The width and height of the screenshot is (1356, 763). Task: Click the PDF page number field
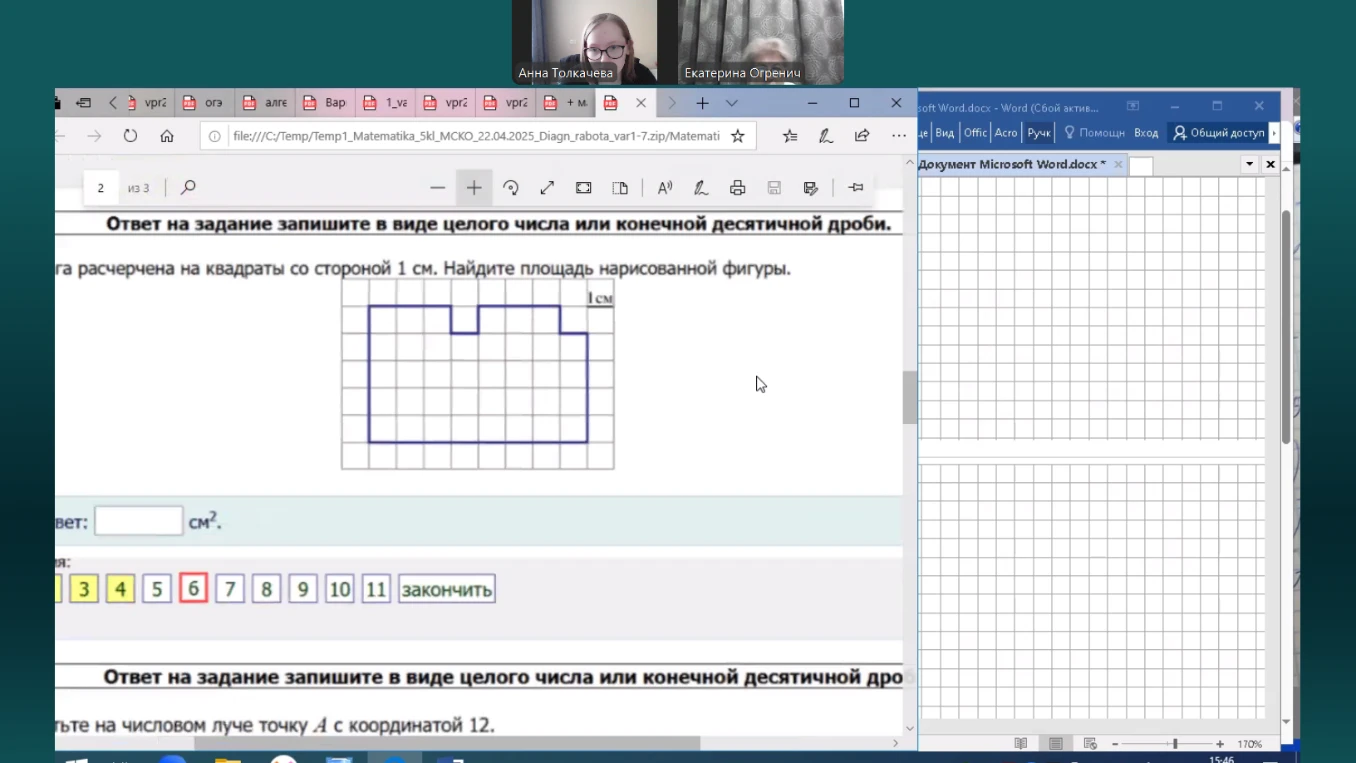click(100, 188)
